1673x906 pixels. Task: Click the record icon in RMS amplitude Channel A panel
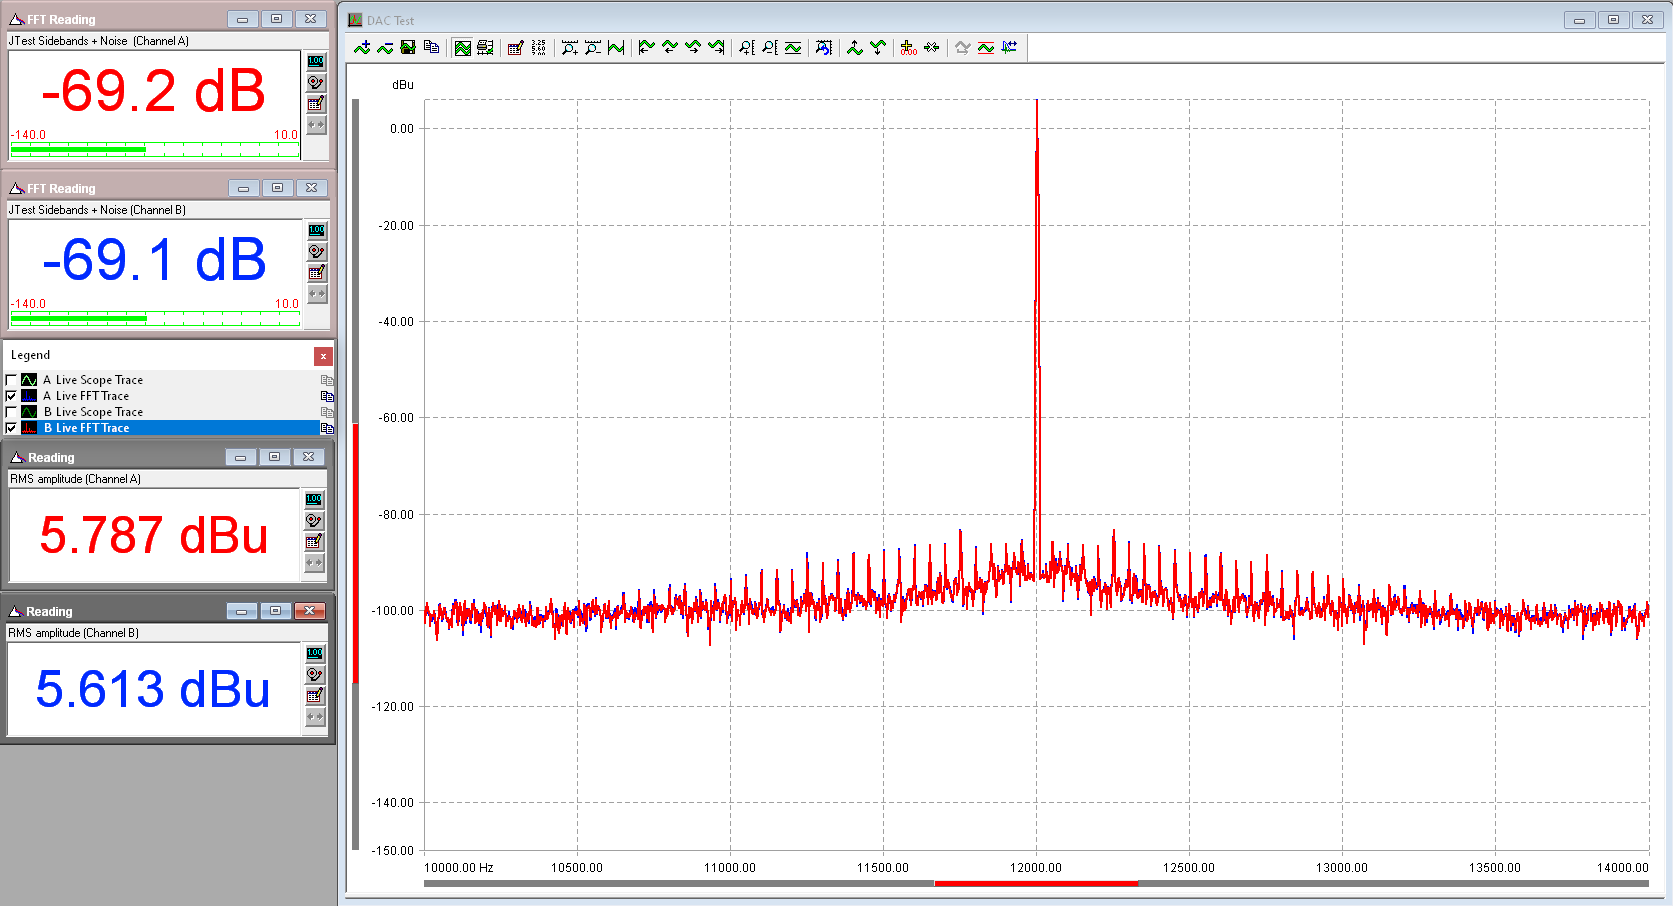pos(314,520)
